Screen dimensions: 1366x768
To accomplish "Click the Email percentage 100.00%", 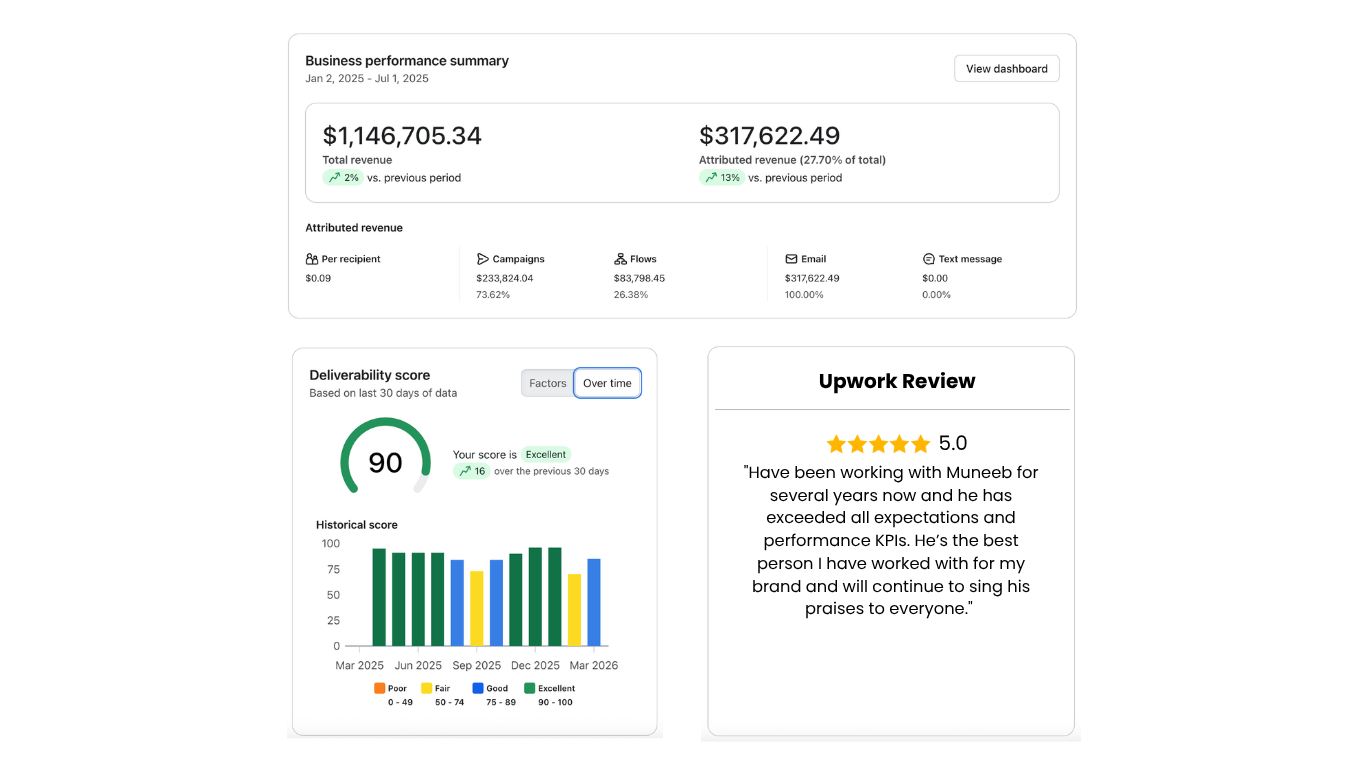I will [805, 295].
